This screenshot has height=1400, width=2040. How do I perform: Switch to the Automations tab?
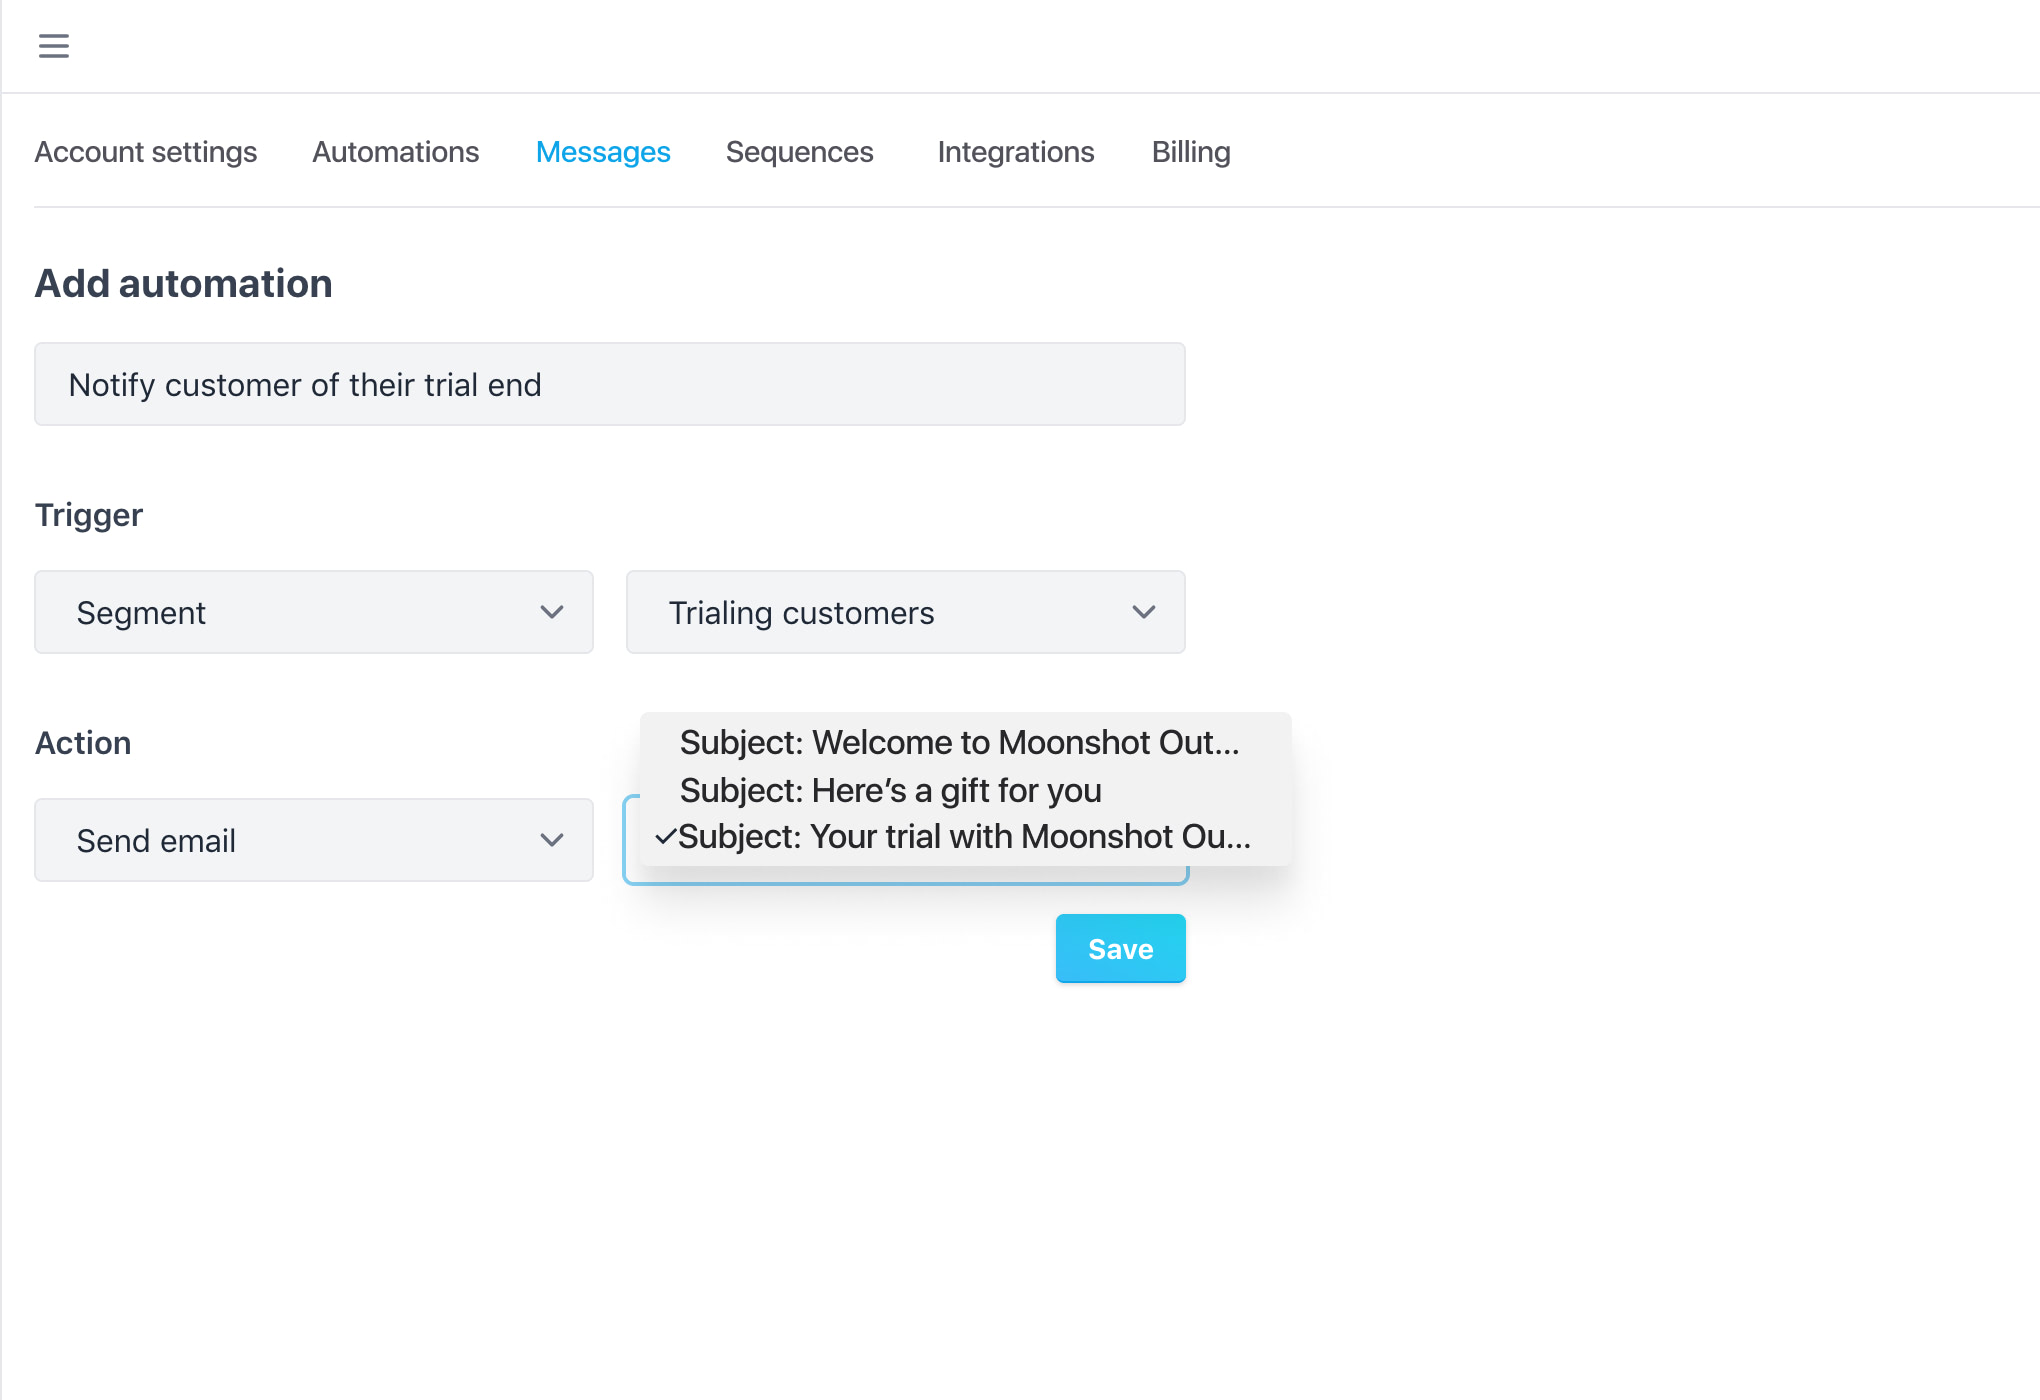pyautogui.click(x=395, y=152)
